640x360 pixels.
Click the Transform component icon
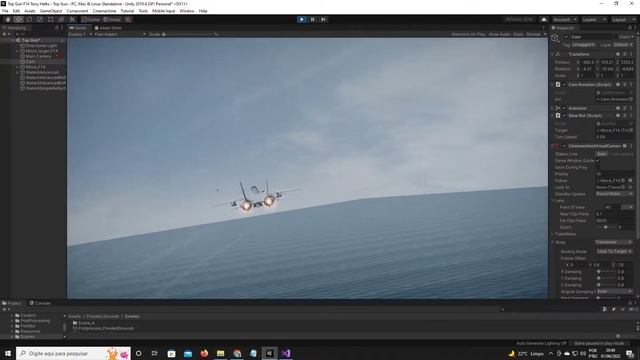pos(558,54)
